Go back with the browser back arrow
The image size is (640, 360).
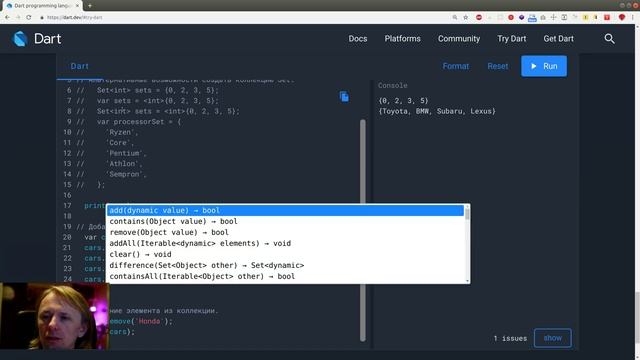coord(7,18)
